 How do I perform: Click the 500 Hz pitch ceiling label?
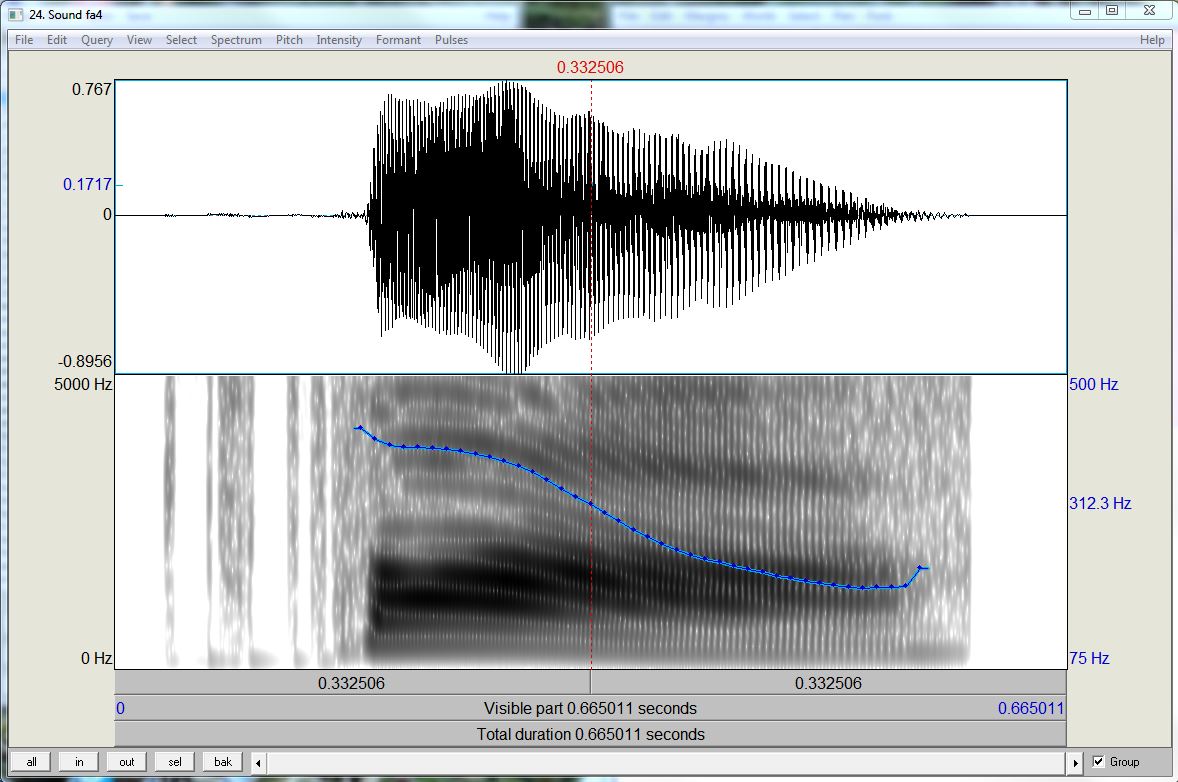point(1093,384)
